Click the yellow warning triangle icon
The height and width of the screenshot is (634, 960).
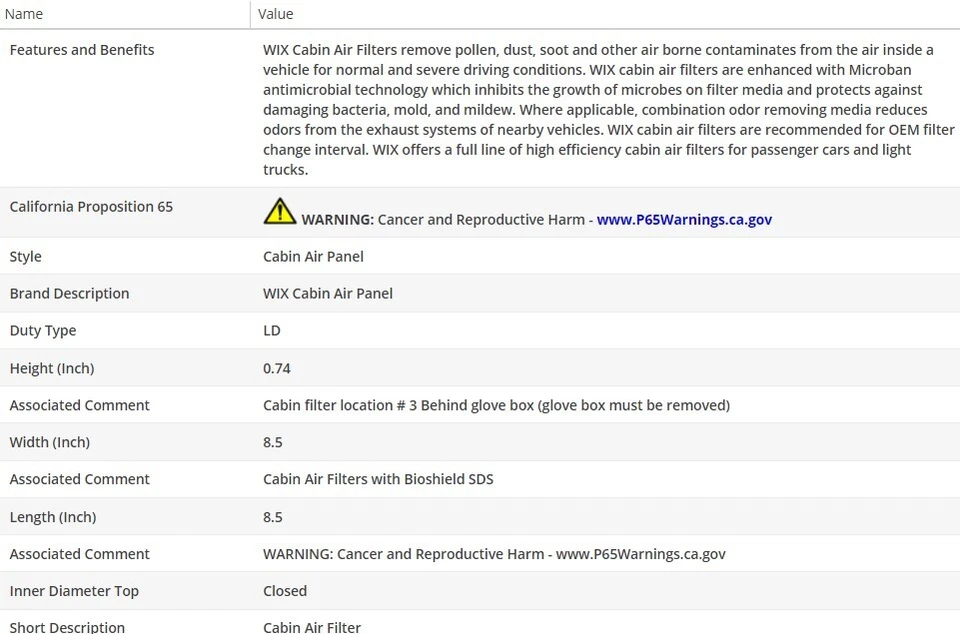tap(280, 211)
